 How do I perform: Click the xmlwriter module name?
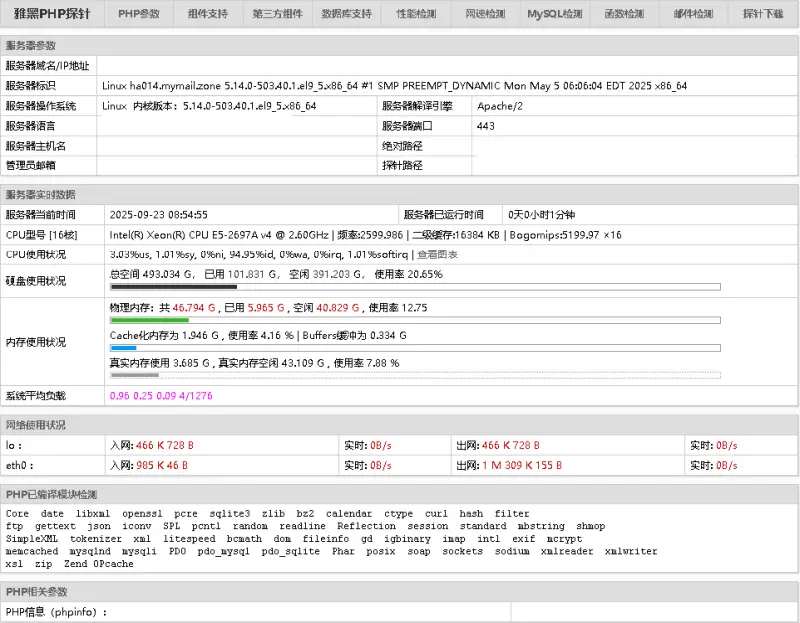[x=631, y=551]
